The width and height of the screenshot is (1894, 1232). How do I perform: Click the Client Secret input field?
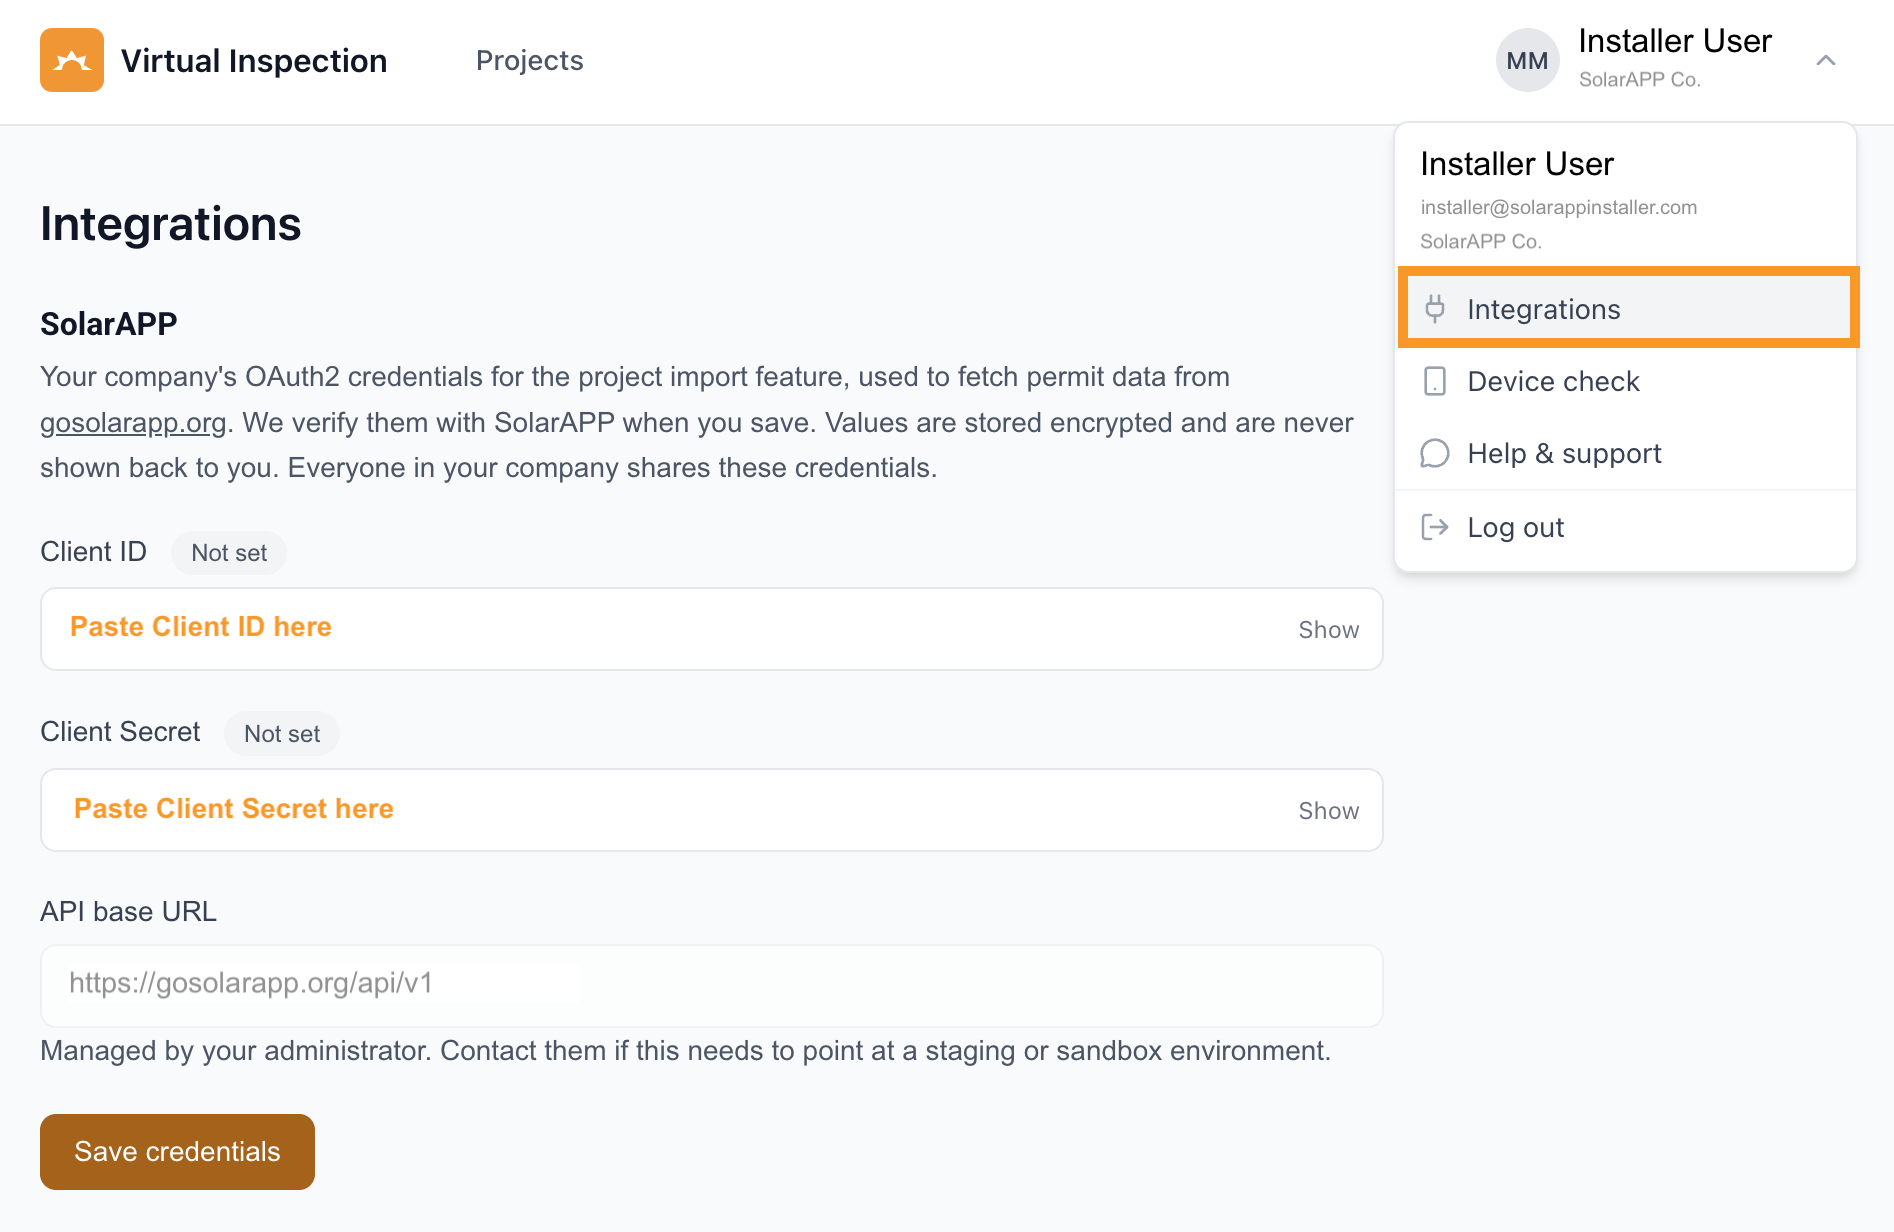(712, 810)
